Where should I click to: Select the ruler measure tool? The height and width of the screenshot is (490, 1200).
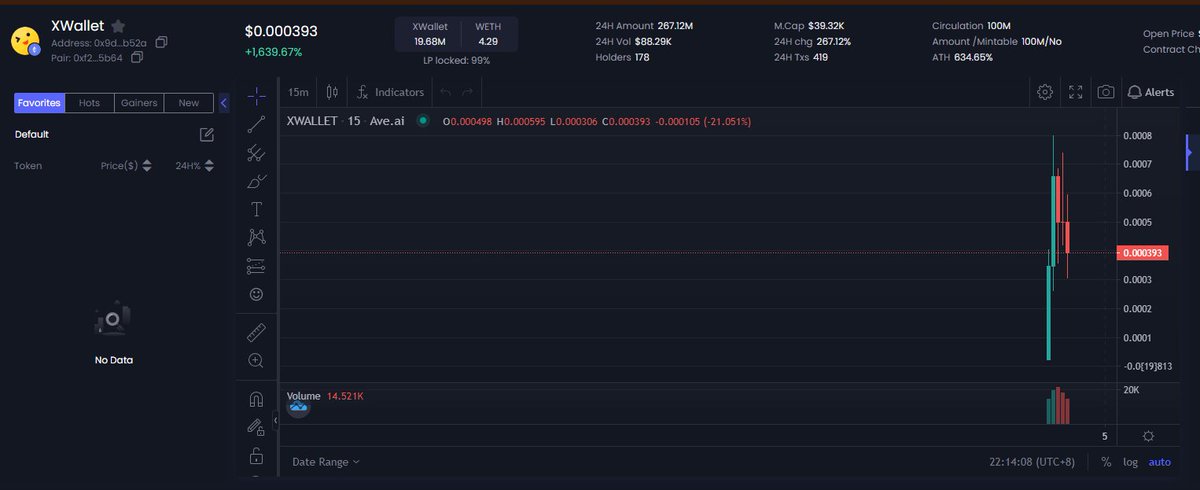257,331
